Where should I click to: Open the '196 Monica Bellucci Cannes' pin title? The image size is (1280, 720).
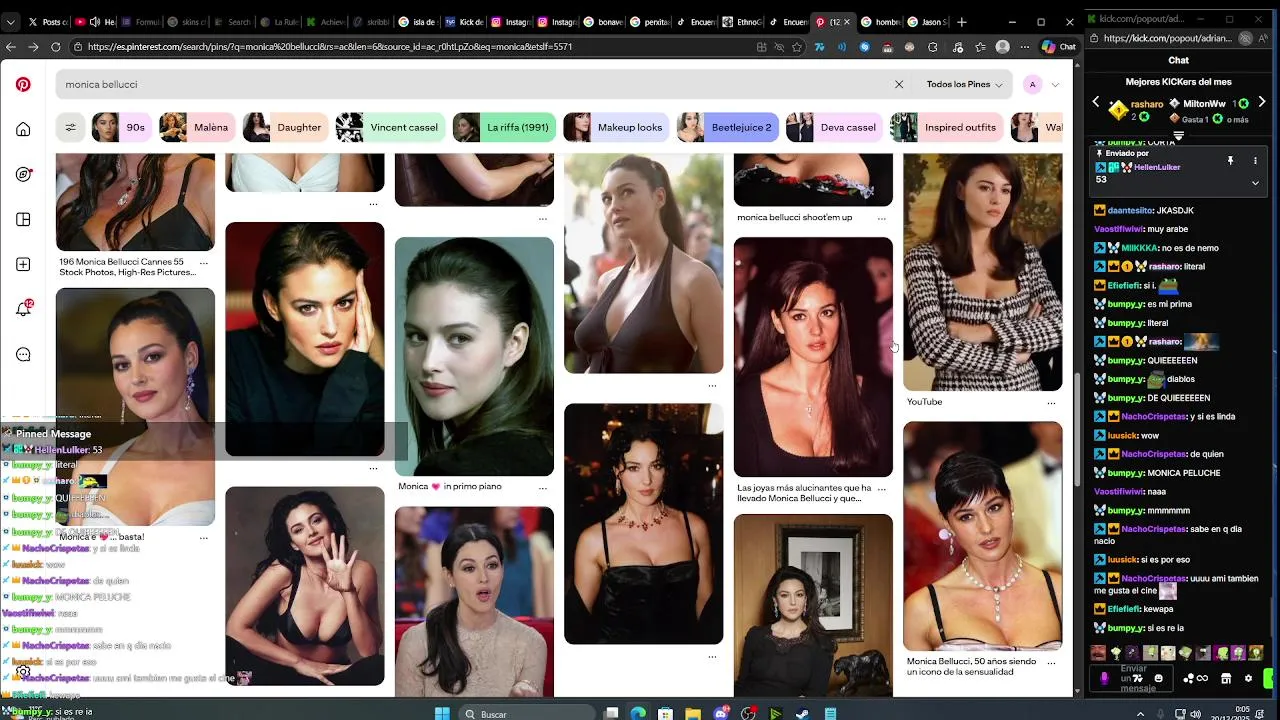point(127,267)
